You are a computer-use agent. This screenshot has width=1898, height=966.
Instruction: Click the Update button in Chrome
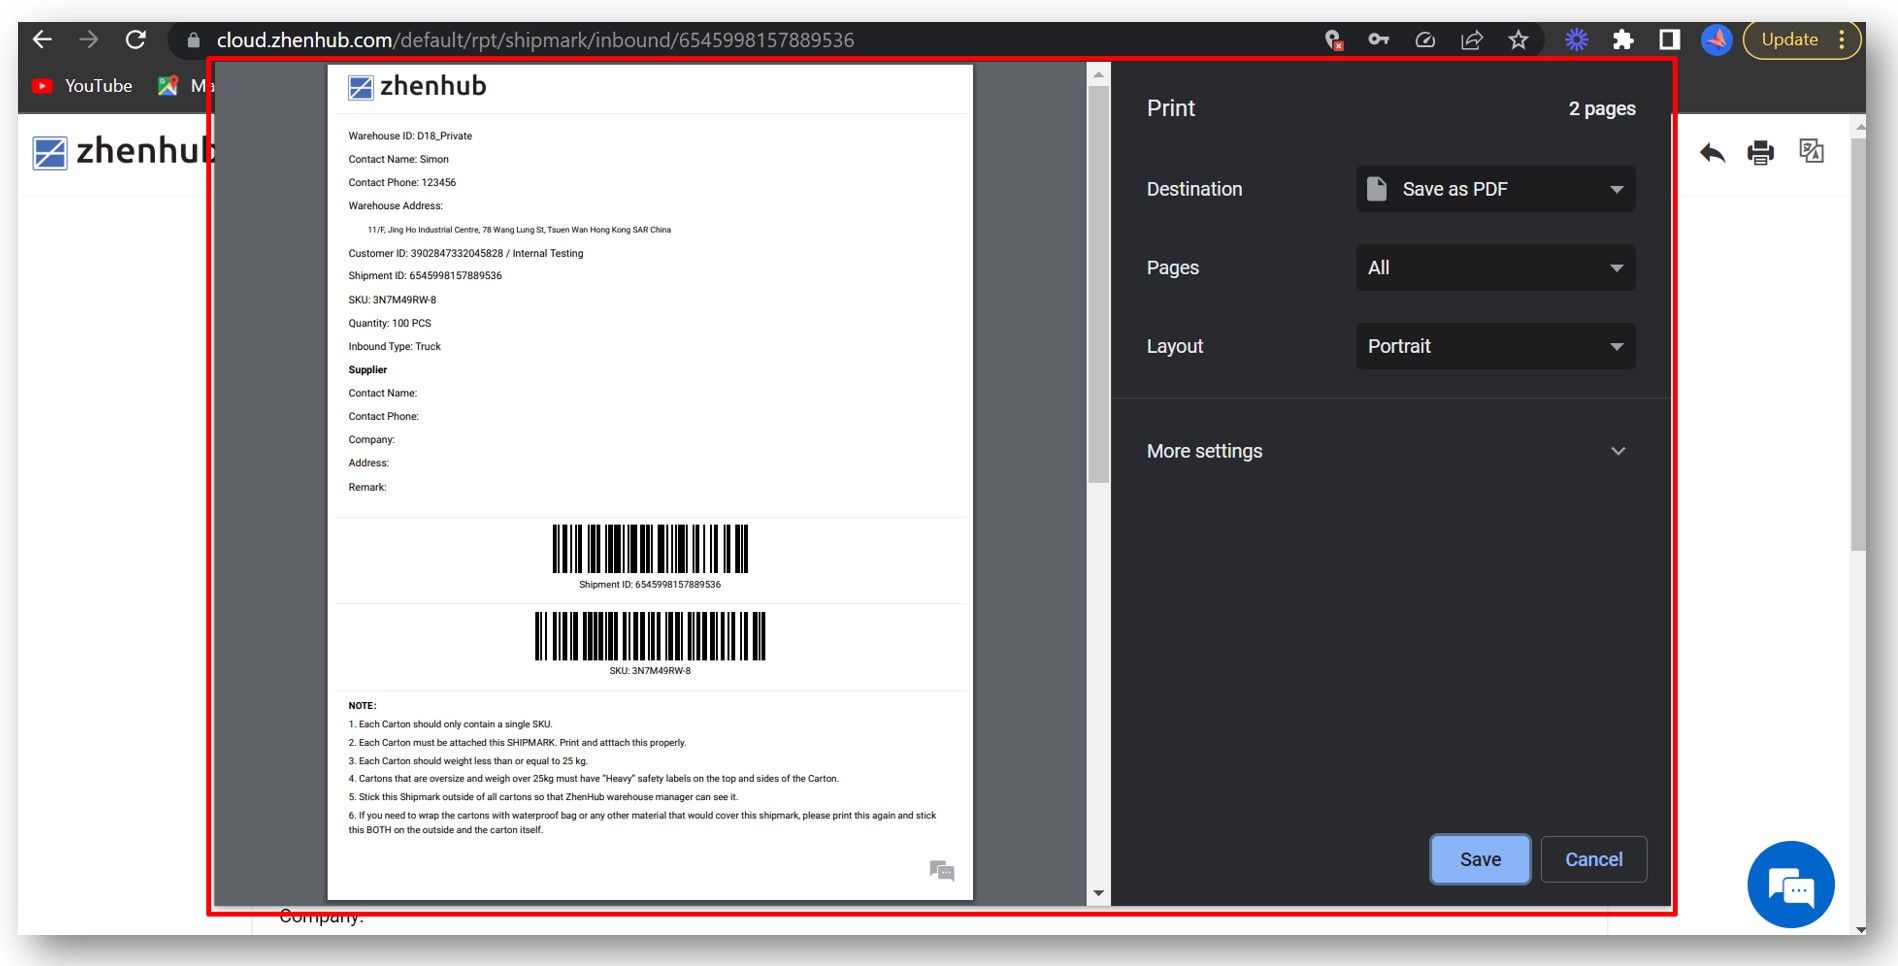coord(1789,40)
